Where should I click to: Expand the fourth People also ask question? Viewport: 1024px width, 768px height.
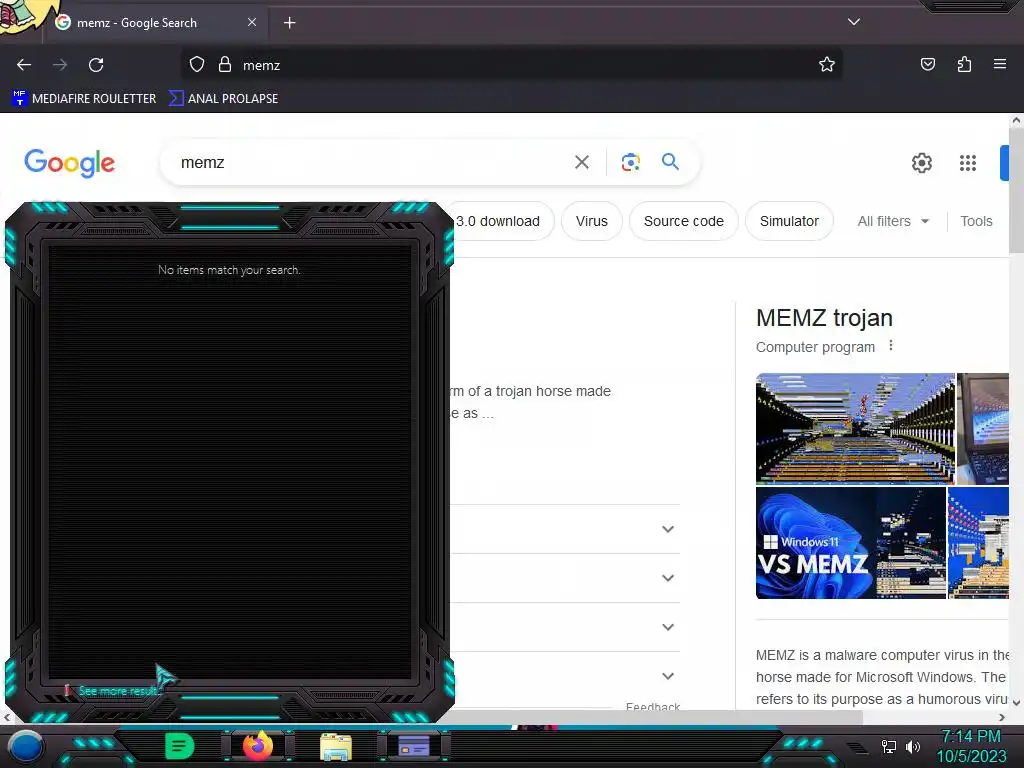click(x=667, y=676)
